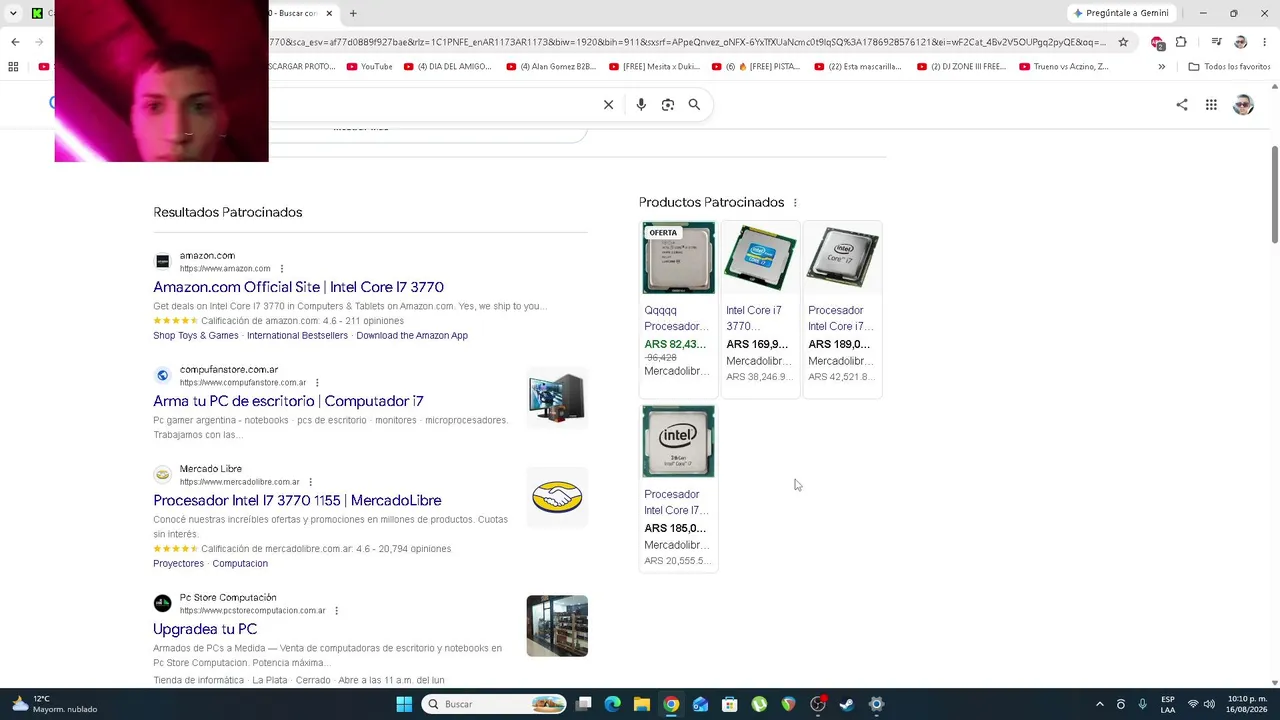Follow the Download the Amazon App sitelink

(x=412, y=336)
